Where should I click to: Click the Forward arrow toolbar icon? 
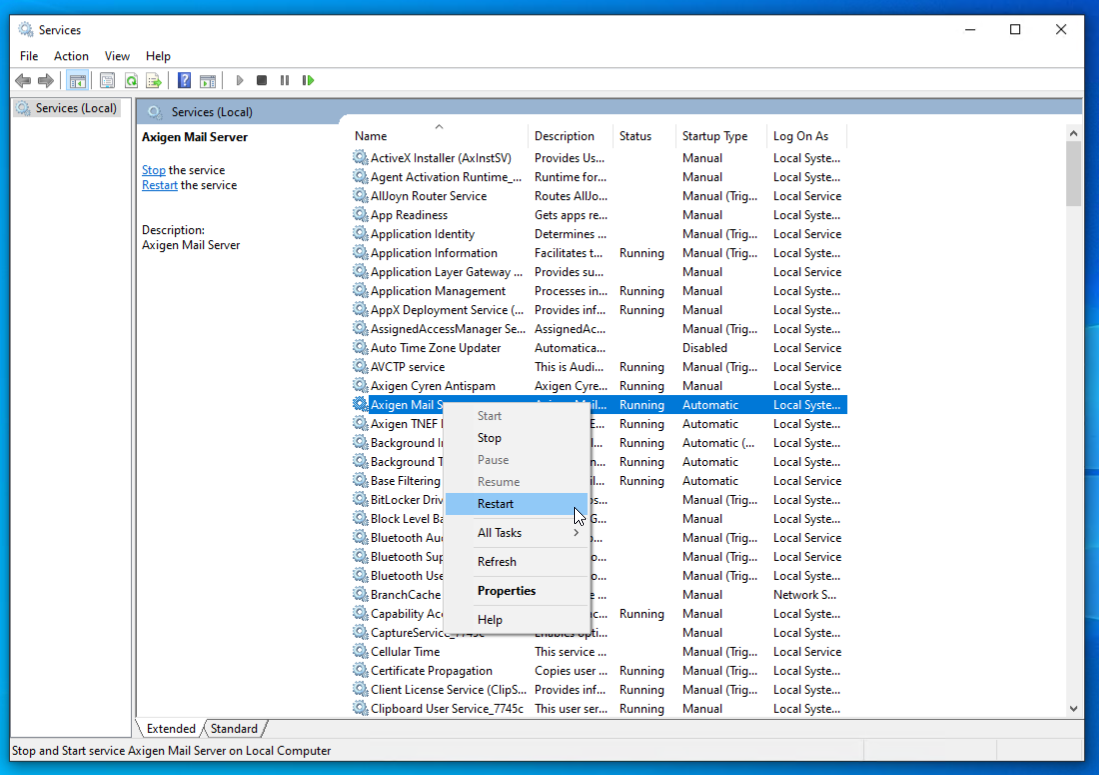[x=46, y=81]
